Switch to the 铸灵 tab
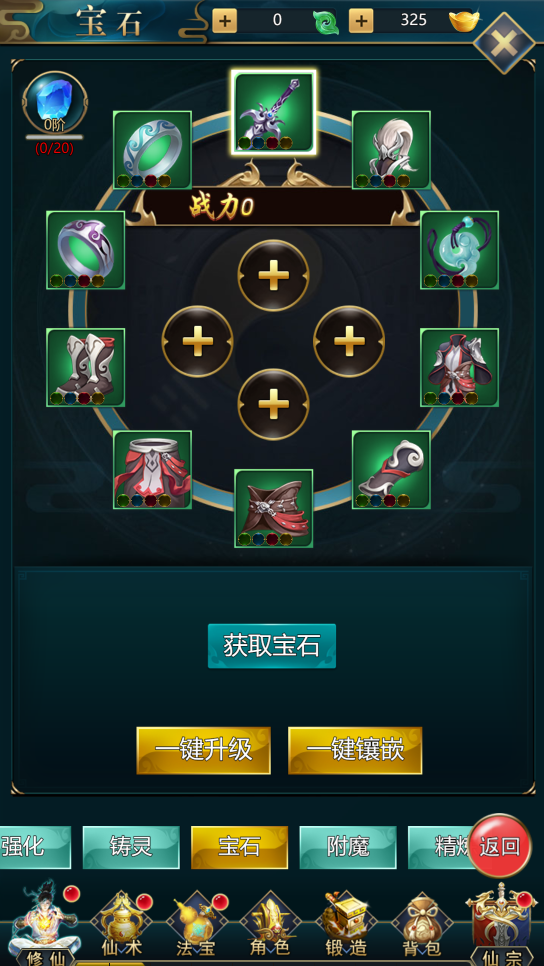The image size is (544, 966). coord(131,847)
